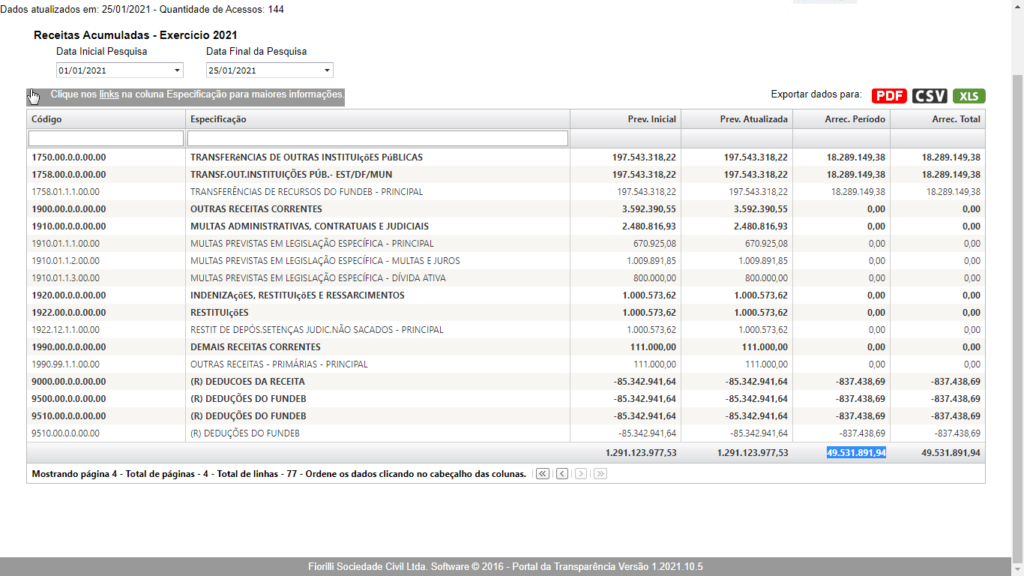The image size is (1024, 576).
Task: Click the Código filter input field
Action: 106,138
